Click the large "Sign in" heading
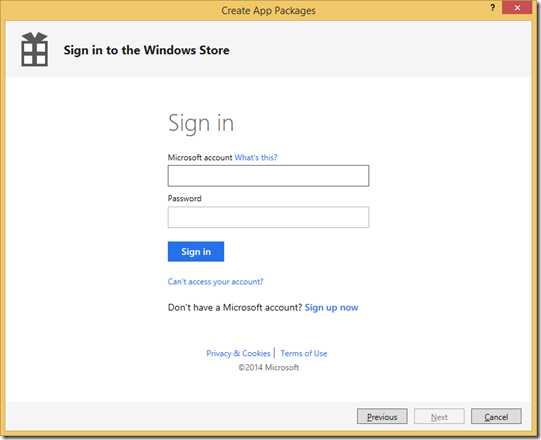 tap(201, 123)
